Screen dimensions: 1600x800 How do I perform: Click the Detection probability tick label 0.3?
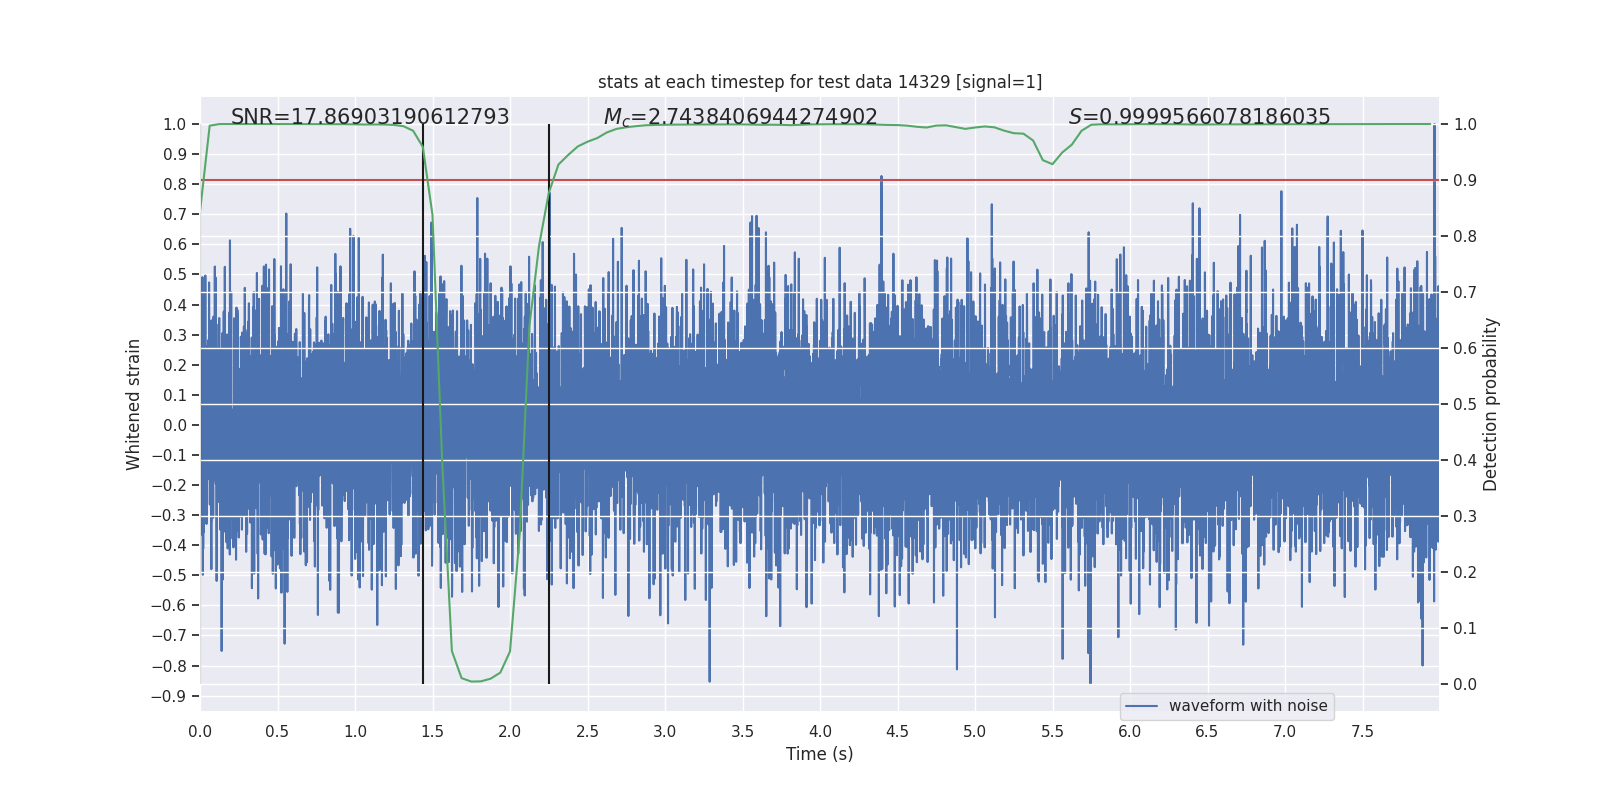tap(1465, 516)
